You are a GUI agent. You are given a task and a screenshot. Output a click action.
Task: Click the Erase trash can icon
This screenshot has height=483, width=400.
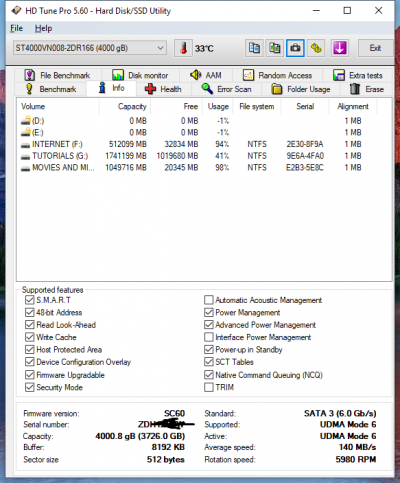(355, 89)
